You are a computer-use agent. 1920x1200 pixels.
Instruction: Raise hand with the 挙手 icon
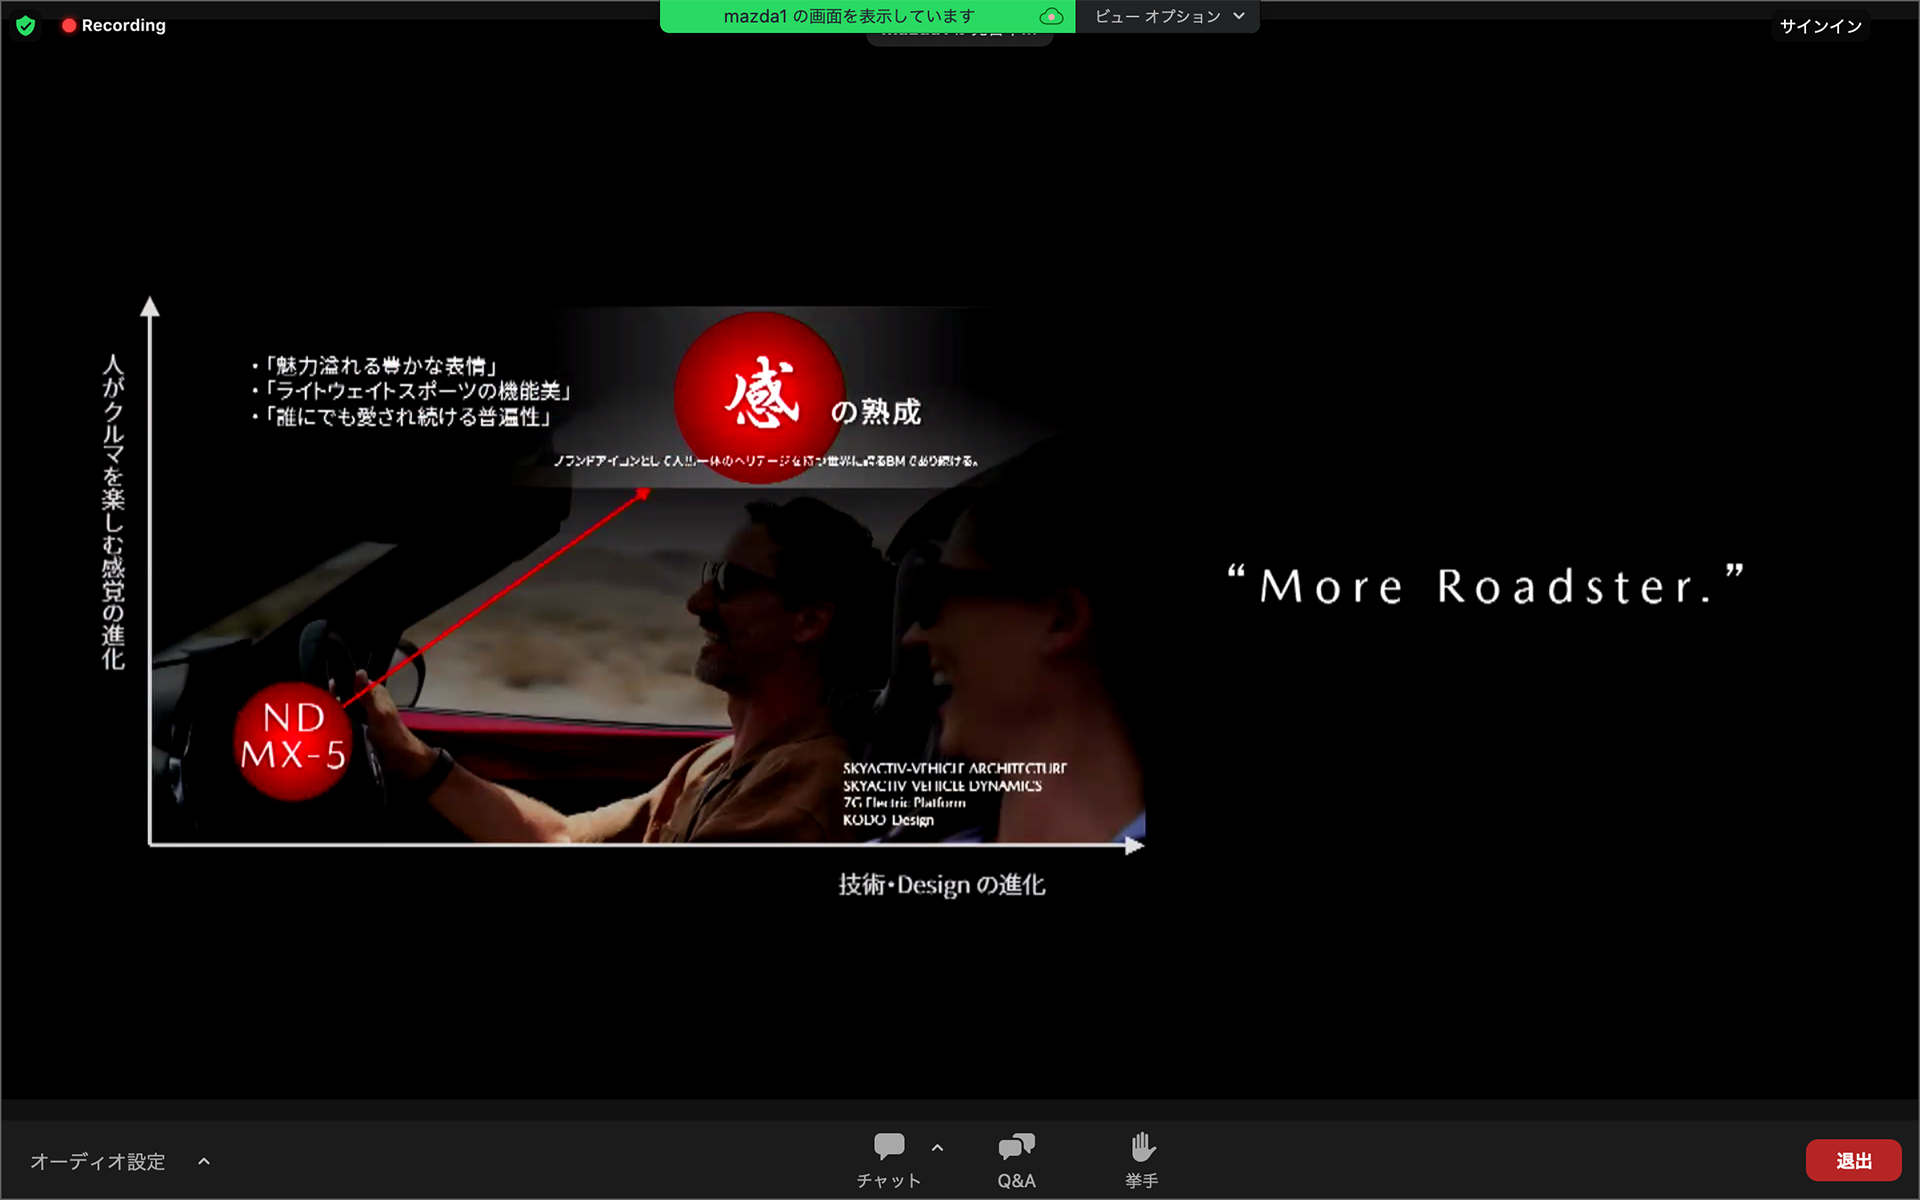tap(1142, 1146)
